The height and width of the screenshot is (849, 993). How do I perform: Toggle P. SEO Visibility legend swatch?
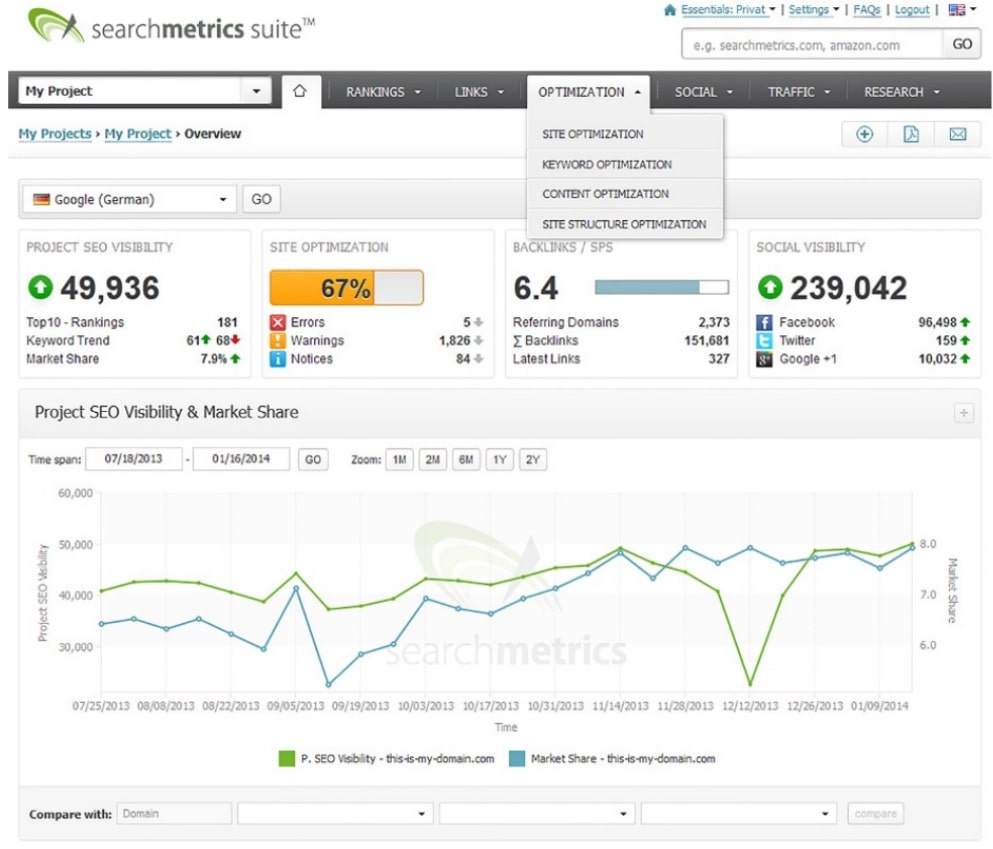(287, 758)
